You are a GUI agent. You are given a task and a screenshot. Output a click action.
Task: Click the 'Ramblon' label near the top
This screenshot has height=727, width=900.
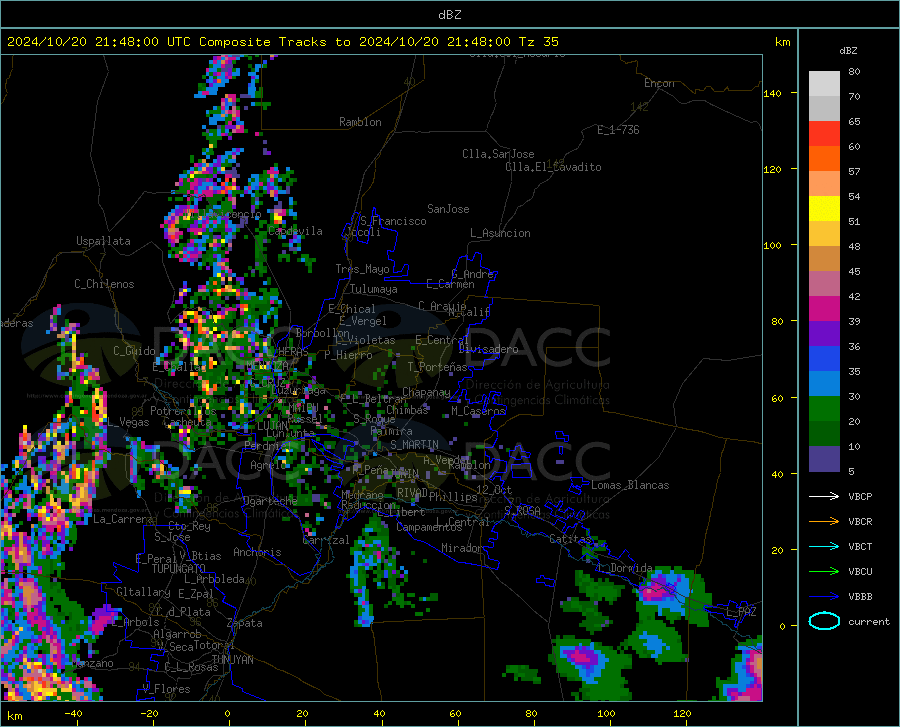(360, 122)
